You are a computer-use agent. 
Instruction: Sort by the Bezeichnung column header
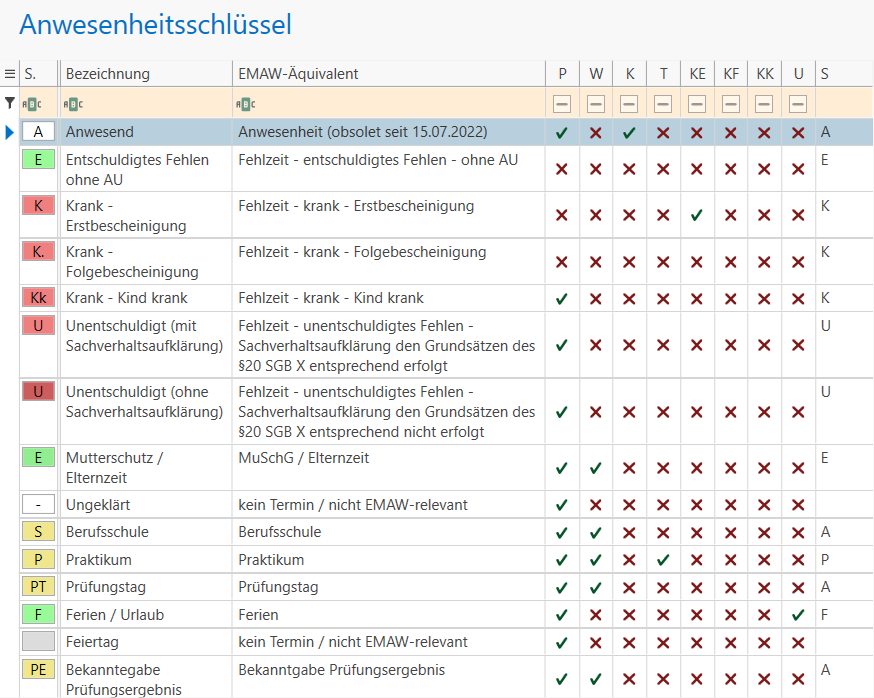145,74
